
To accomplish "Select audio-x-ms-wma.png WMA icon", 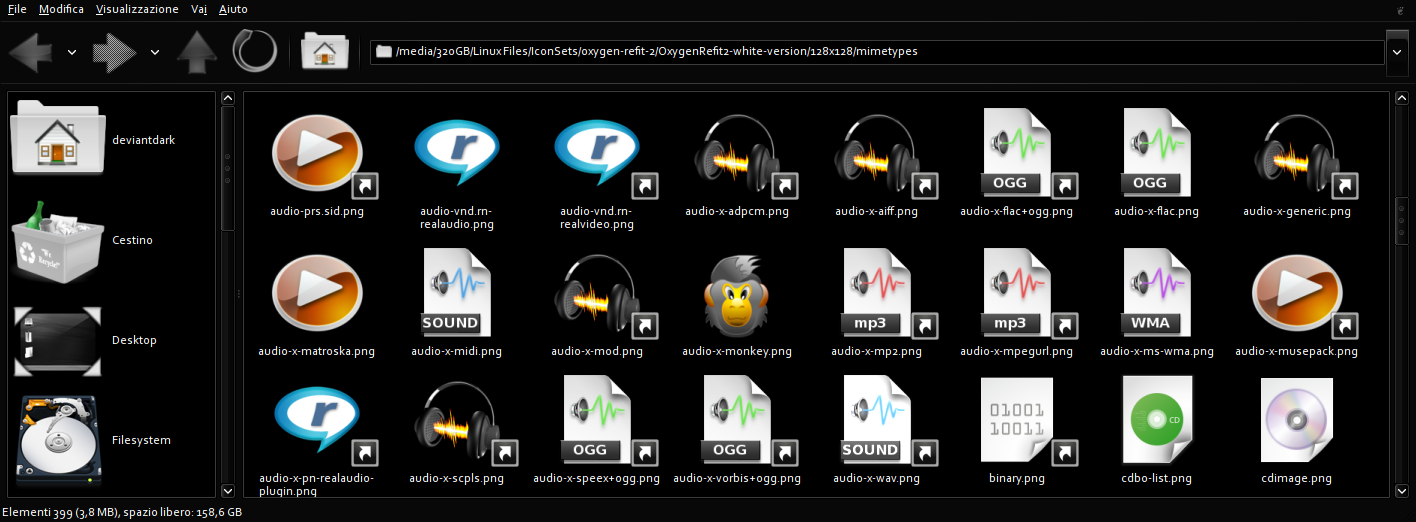I will 1157,292.
